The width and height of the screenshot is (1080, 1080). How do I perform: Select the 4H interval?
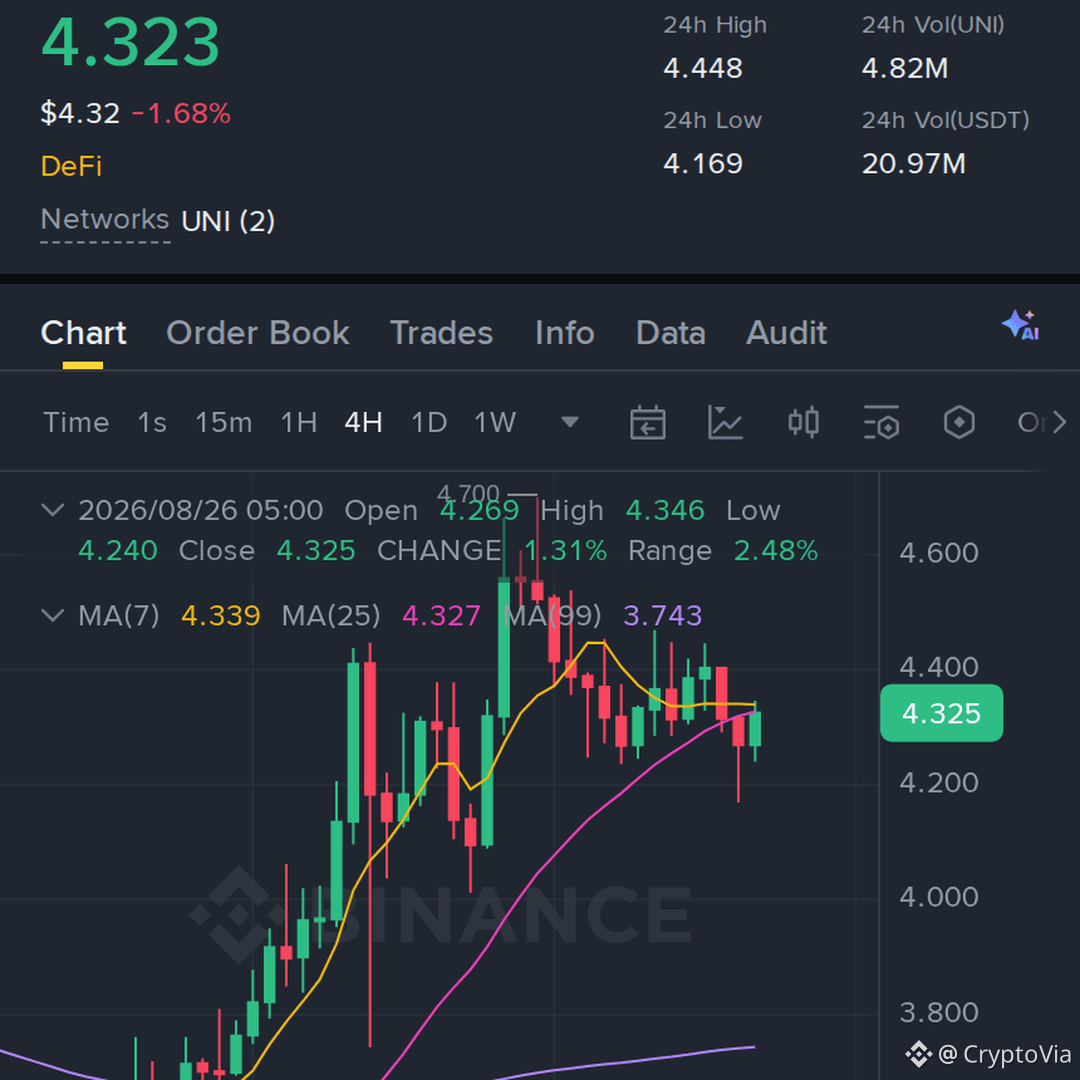[x=364, y=422]
